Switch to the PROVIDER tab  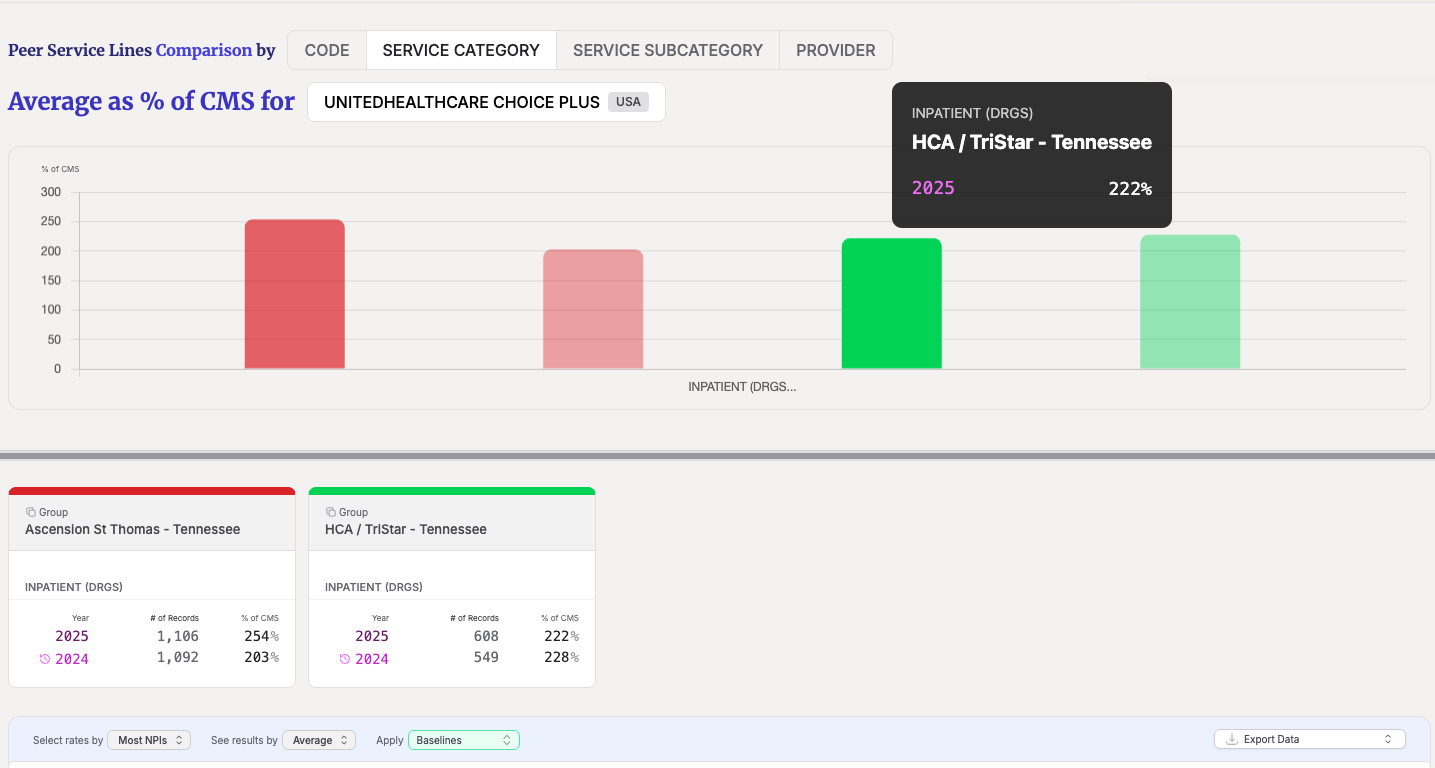point(836,50)
